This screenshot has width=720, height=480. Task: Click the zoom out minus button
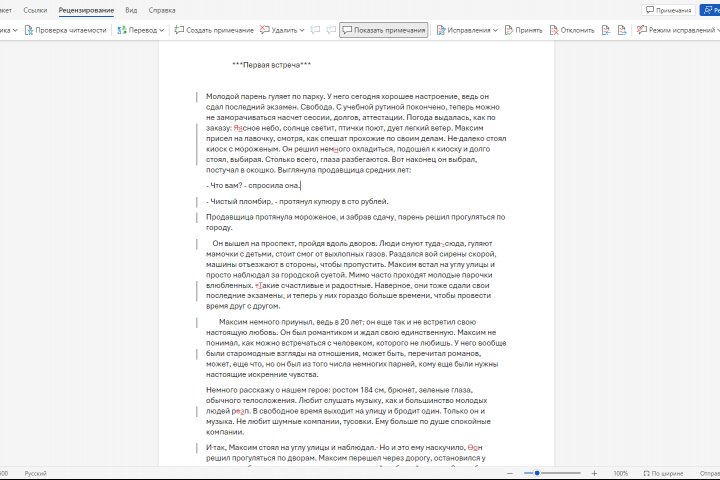510,473
